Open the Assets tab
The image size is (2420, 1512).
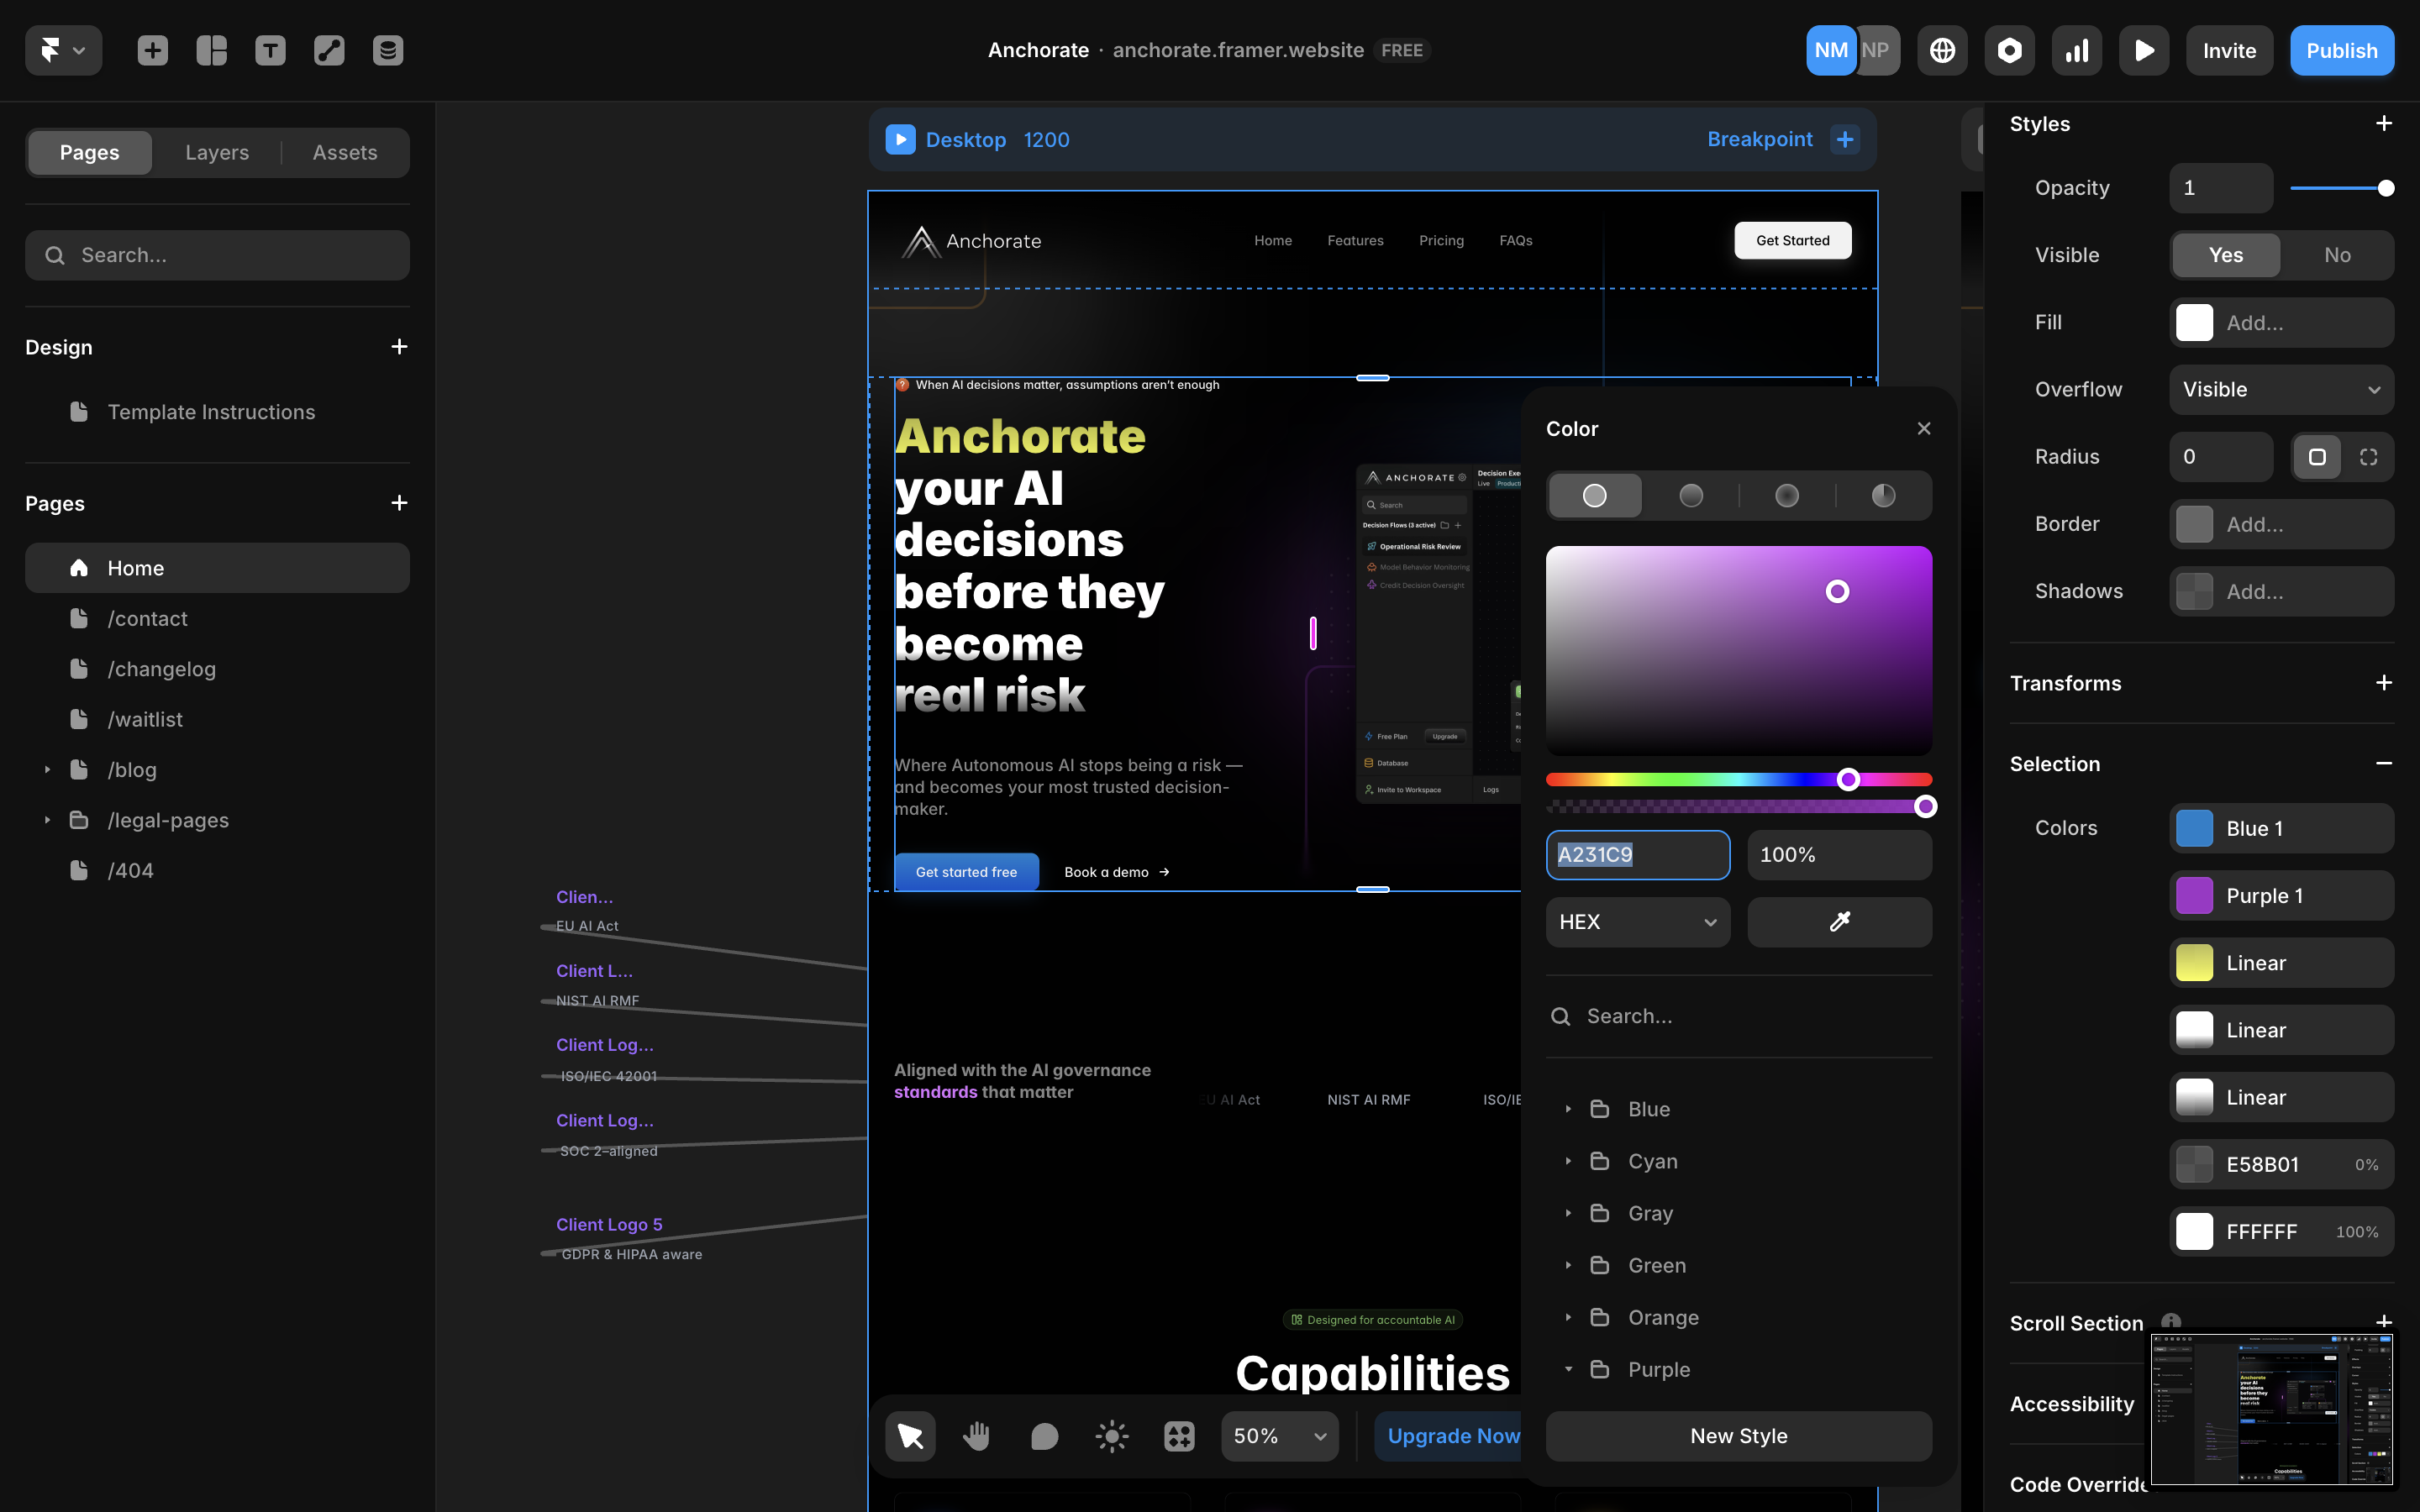click(x=345, y=153)
